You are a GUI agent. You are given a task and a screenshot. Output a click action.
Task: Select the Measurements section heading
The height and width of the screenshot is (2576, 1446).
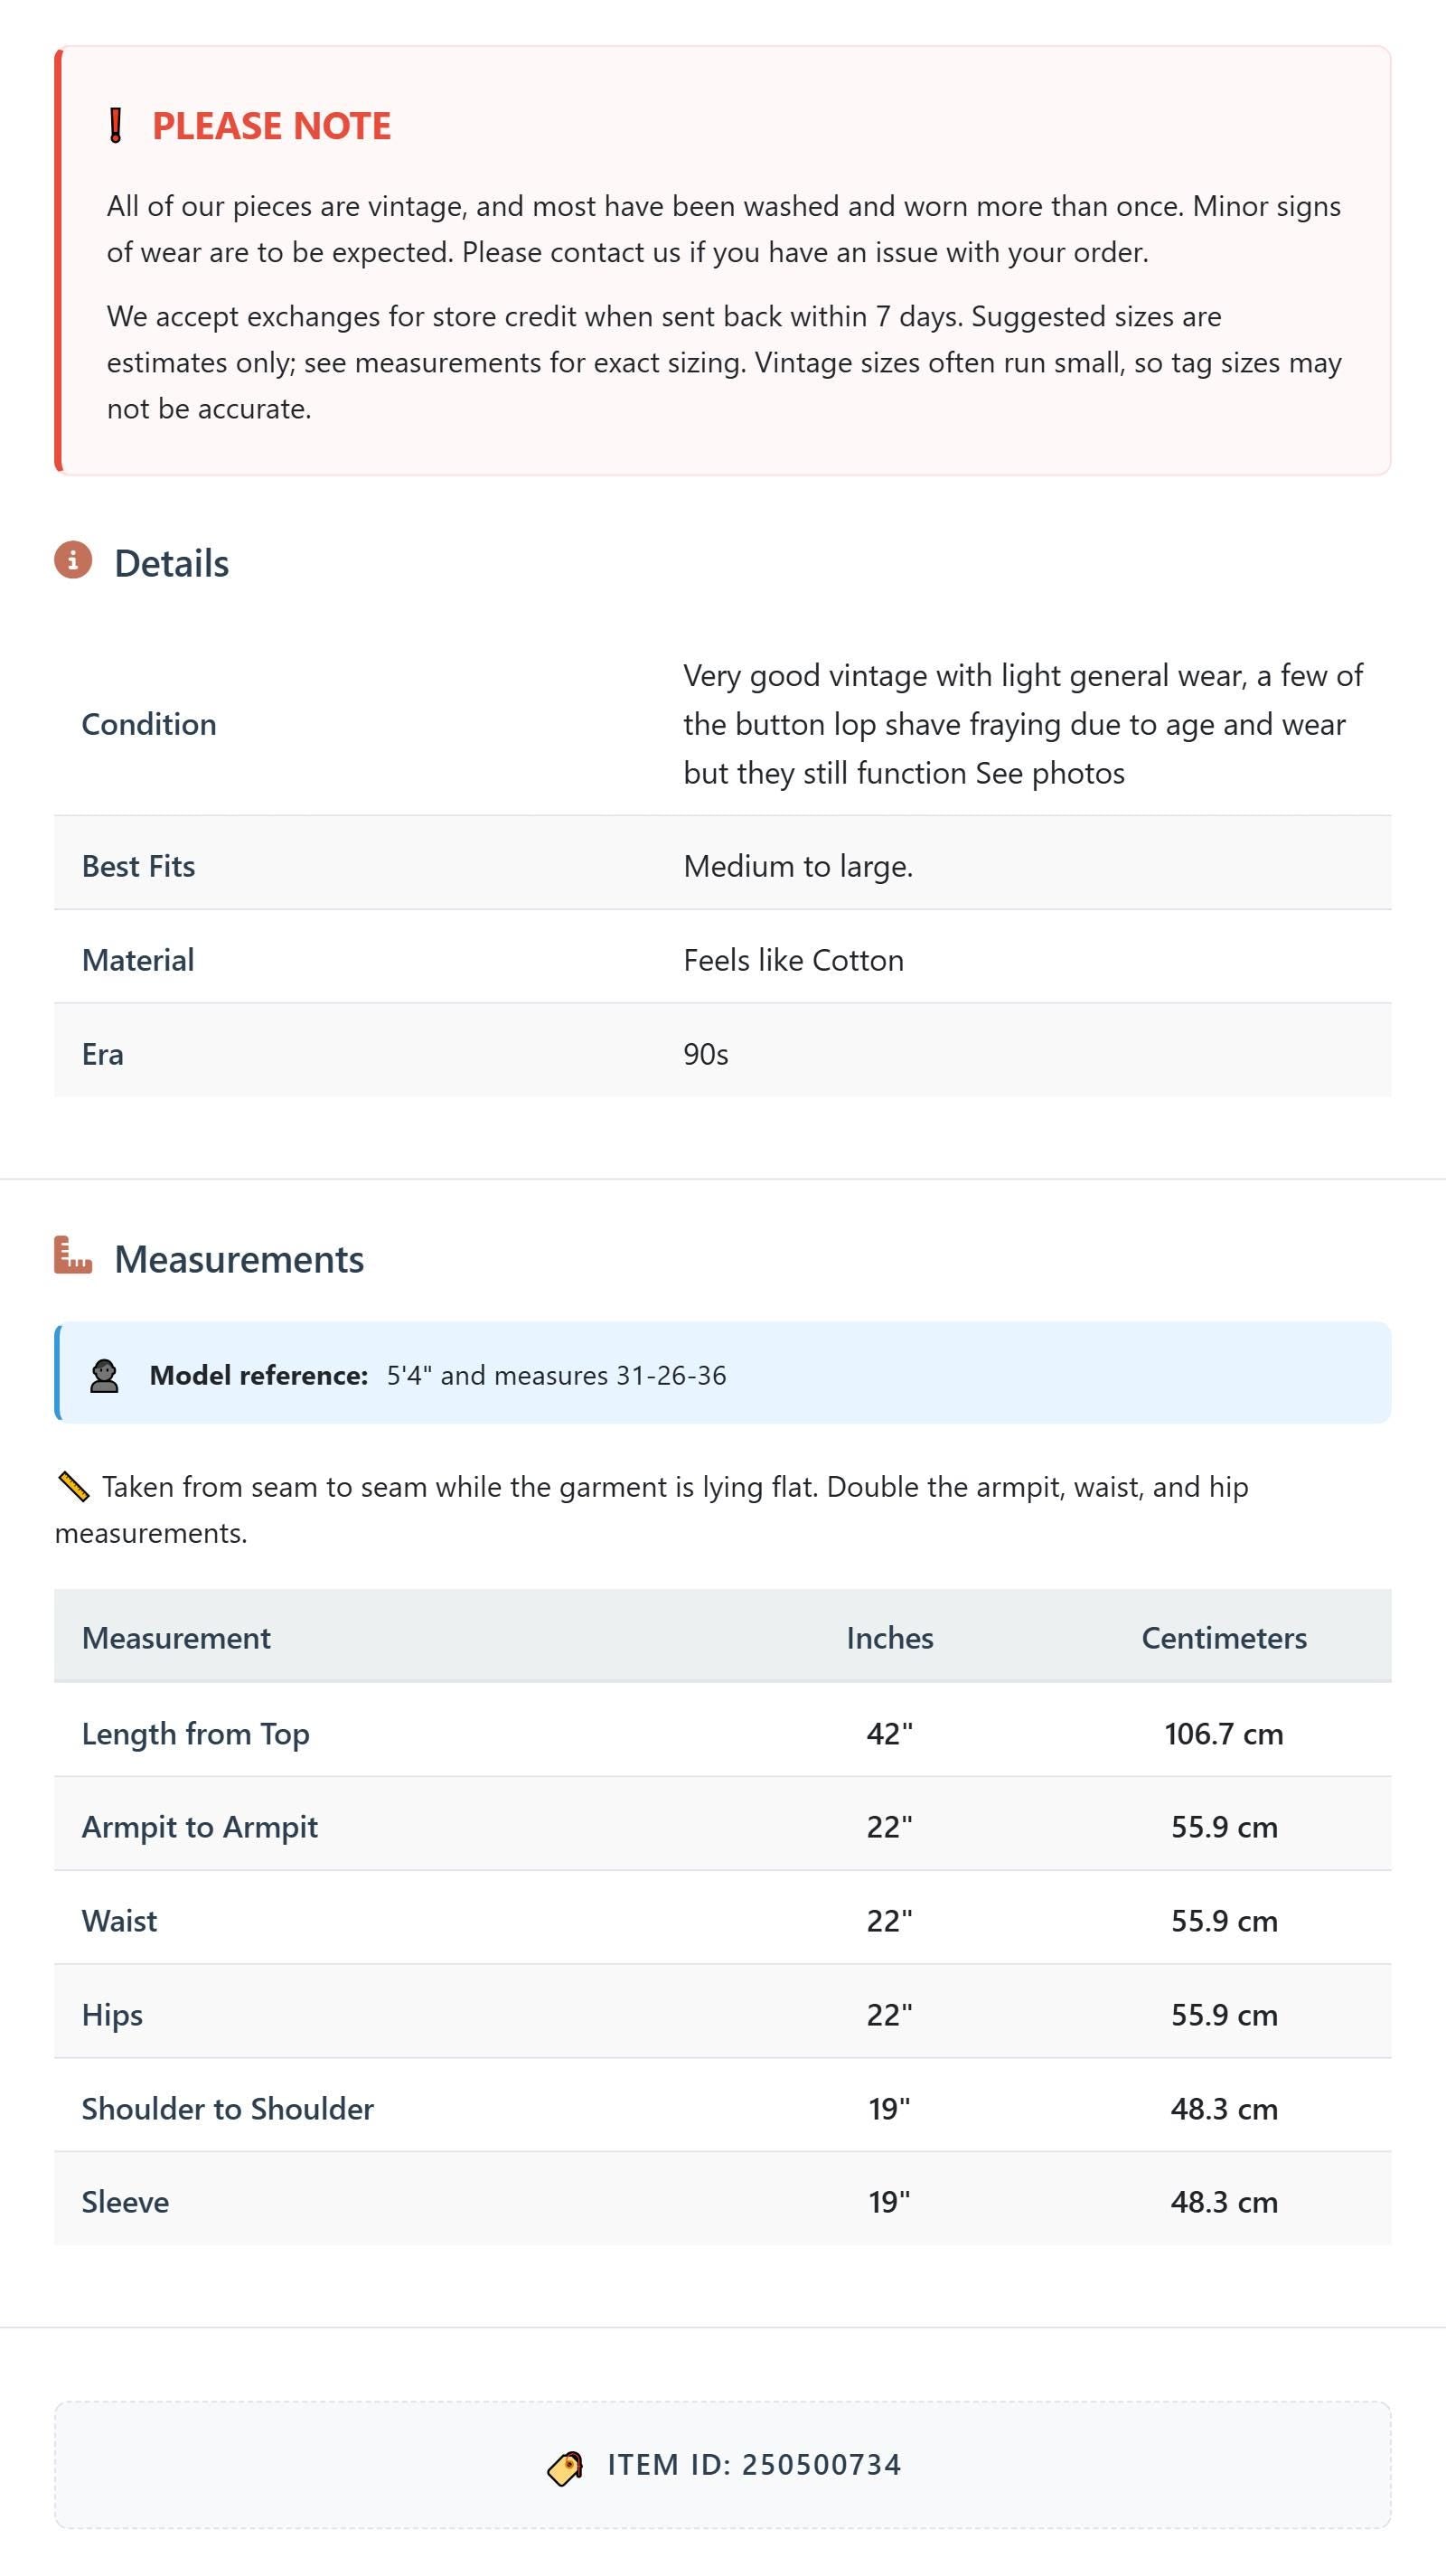click(x=239, y=1259)
